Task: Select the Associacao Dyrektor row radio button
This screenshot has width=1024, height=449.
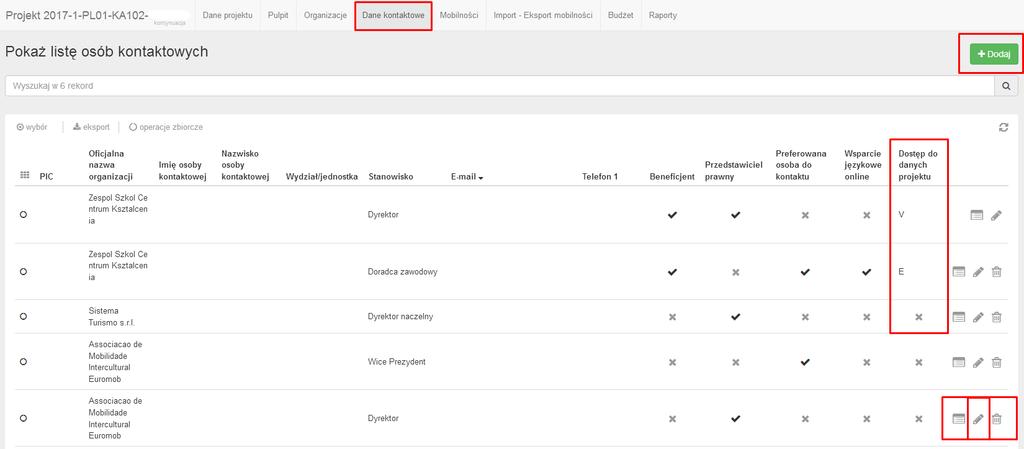Action: [24, 418]
